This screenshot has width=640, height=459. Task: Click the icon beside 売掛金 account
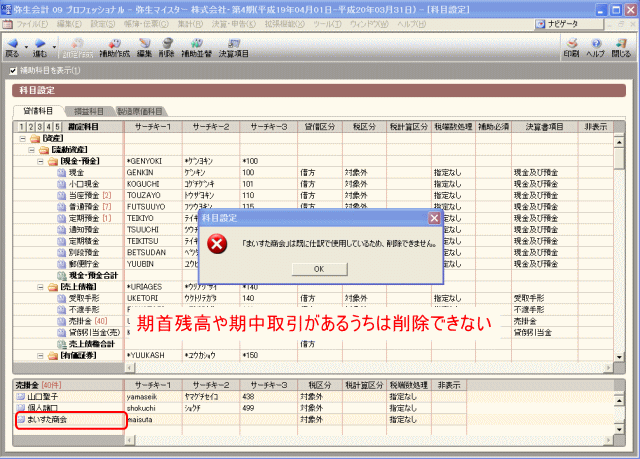(62, 322)
